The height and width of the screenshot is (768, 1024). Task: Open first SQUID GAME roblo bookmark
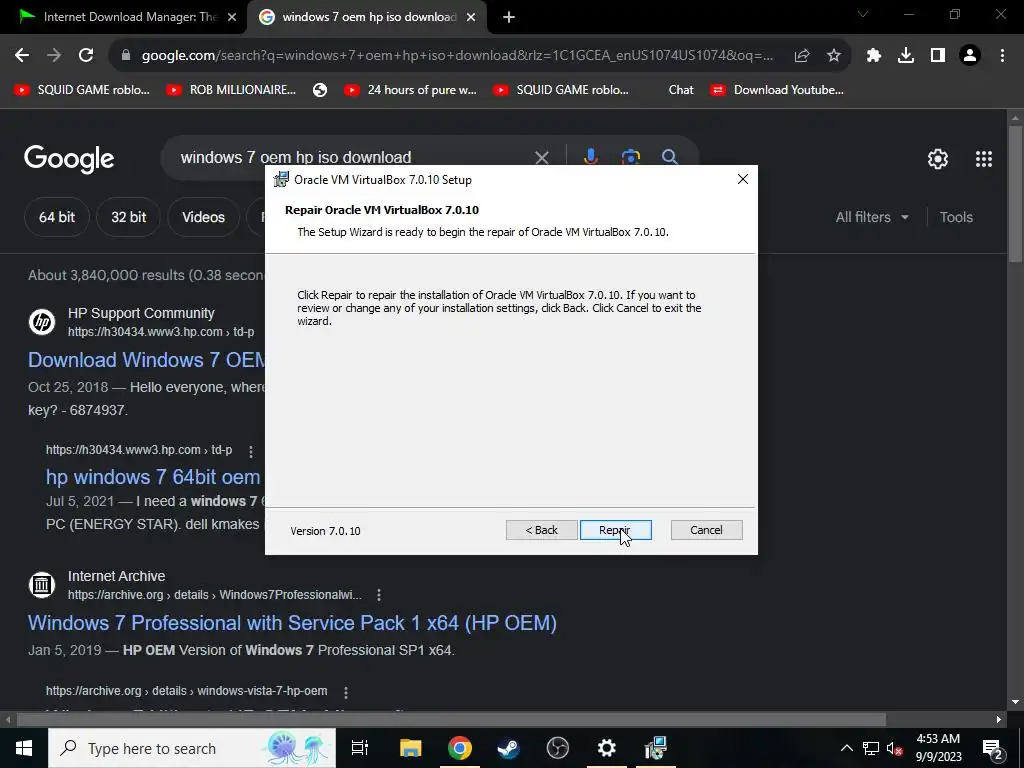(82, 90)
